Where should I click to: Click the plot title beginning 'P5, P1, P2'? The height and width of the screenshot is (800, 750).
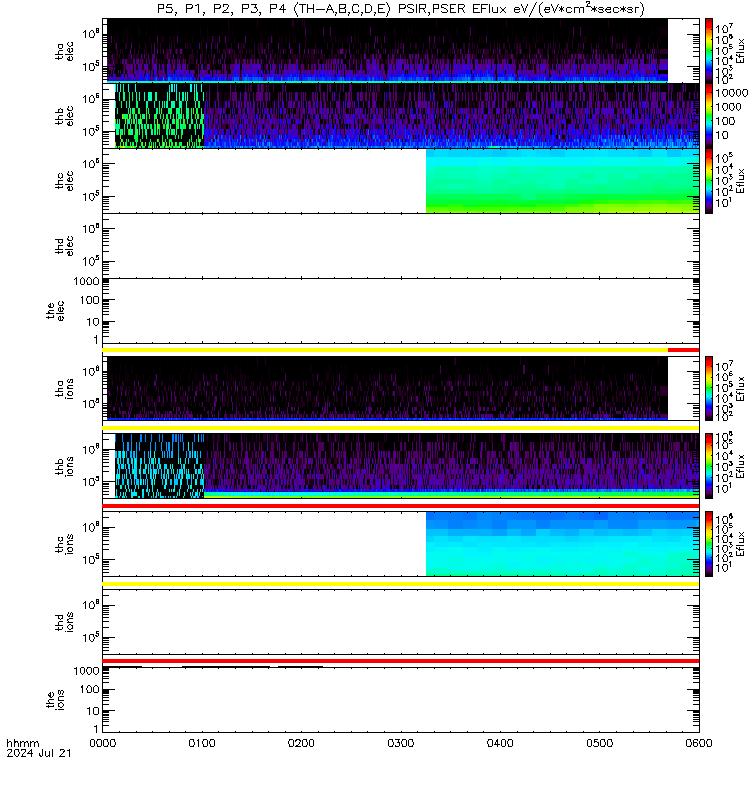[401, 9]
